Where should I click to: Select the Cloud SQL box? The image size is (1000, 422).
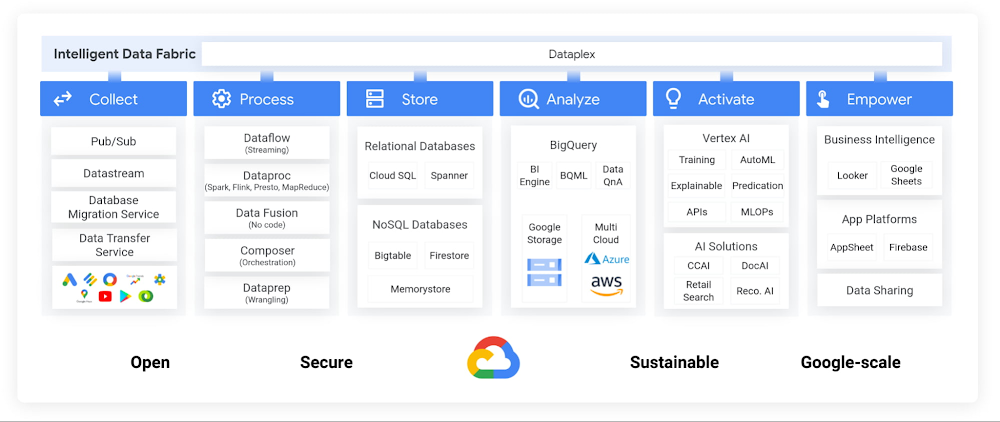(x=393, y=175)
